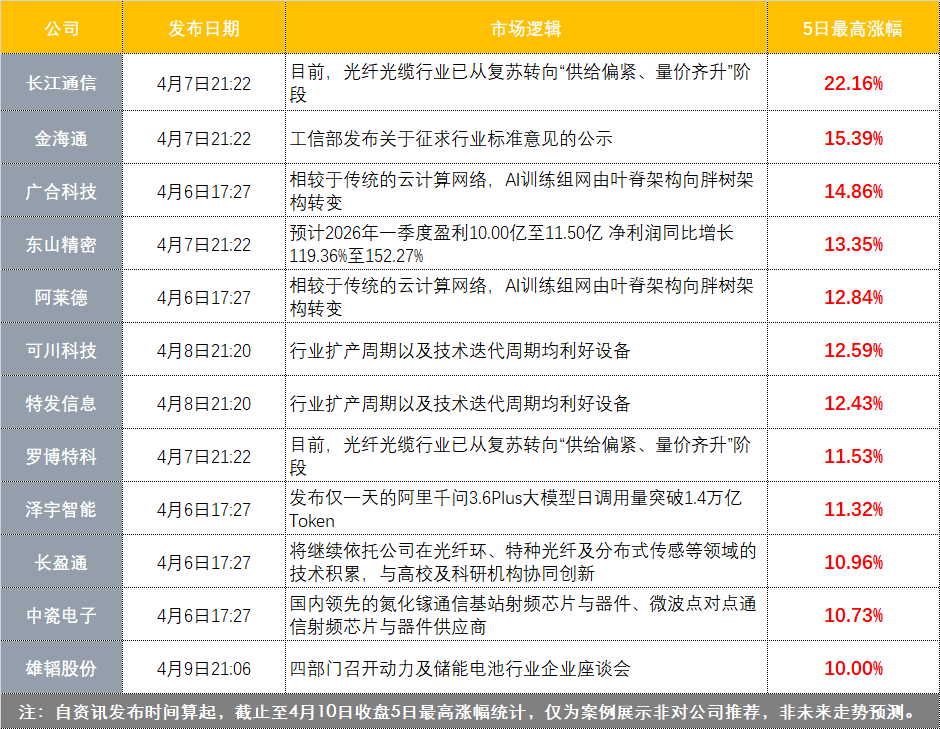Select the 4月9日21:06 date cell

click(204, 668)
